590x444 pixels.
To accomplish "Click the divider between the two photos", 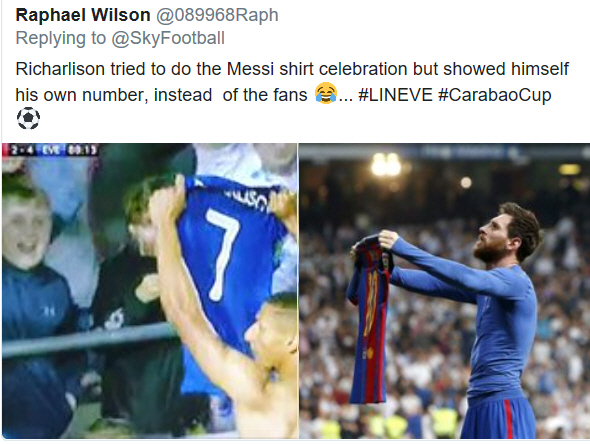I will click(298, 291).
